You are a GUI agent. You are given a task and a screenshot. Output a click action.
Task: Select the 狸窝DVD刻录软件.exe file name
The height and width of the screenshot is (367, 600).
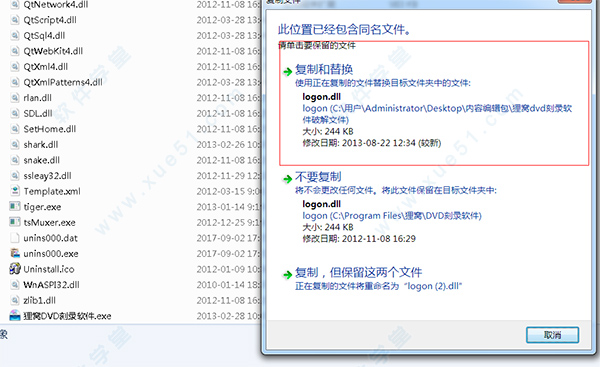(x=67, y=316)
